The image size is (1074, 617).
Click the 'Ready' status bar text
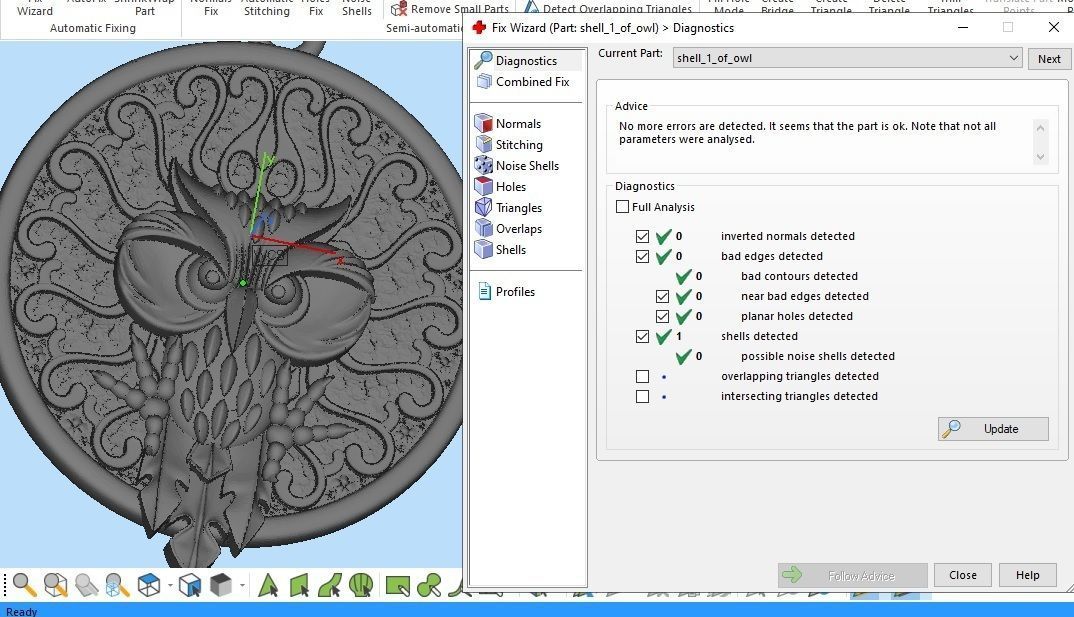pyautogui.click(x=21, y=612)
